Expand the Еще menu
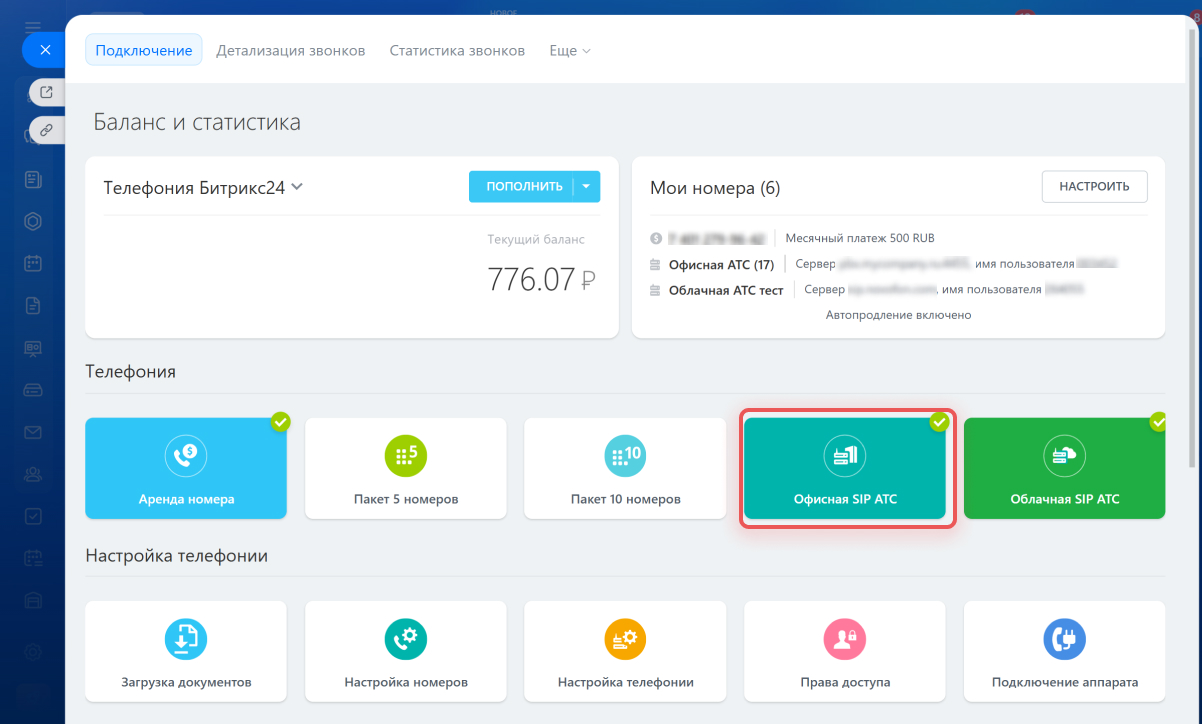1202x724 pixels. tap(570, 50)
